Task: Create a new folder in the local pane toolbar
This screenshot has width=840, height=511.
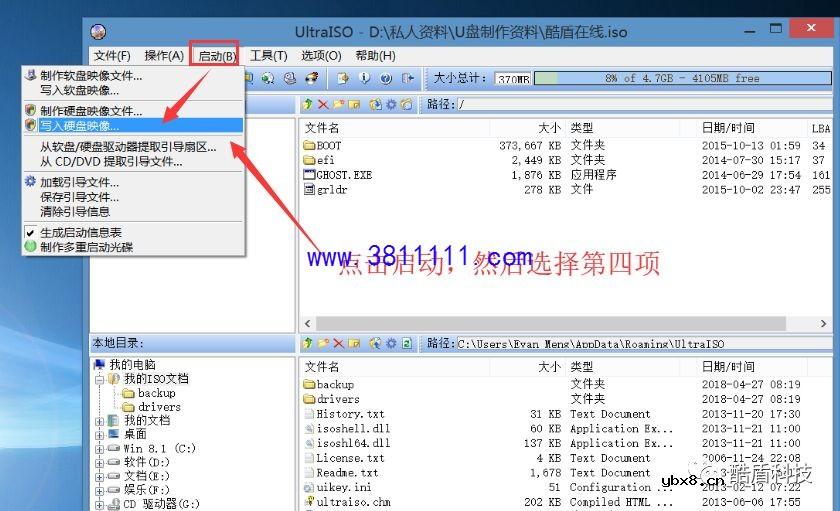Action: [323, 343]
